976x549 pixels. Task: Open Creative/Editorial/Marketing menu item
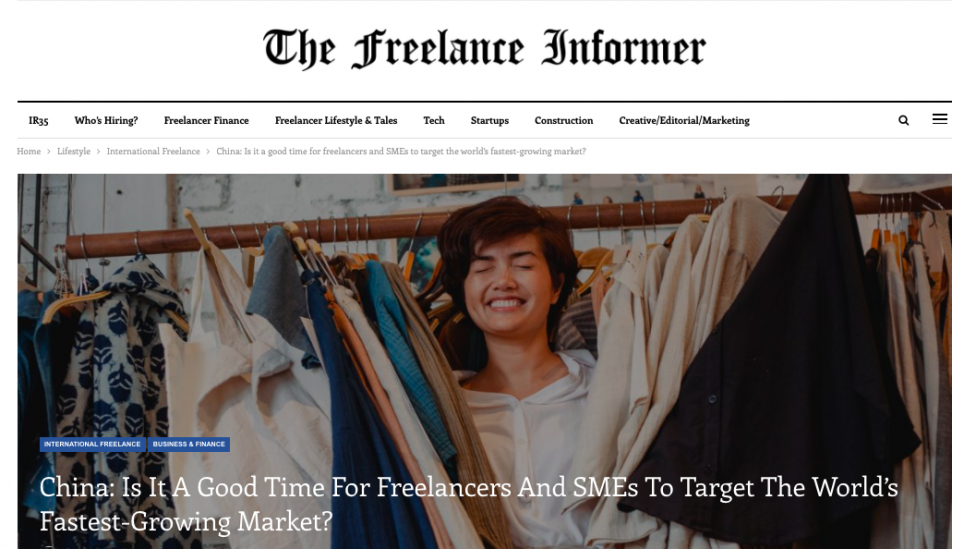click(x=684, y=121)
